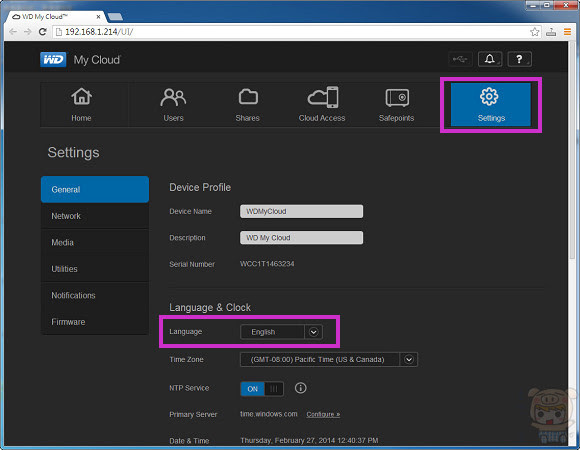Open the Firmware settings
The height and width of the screenshot is (450, 580).
click(95, 322)
